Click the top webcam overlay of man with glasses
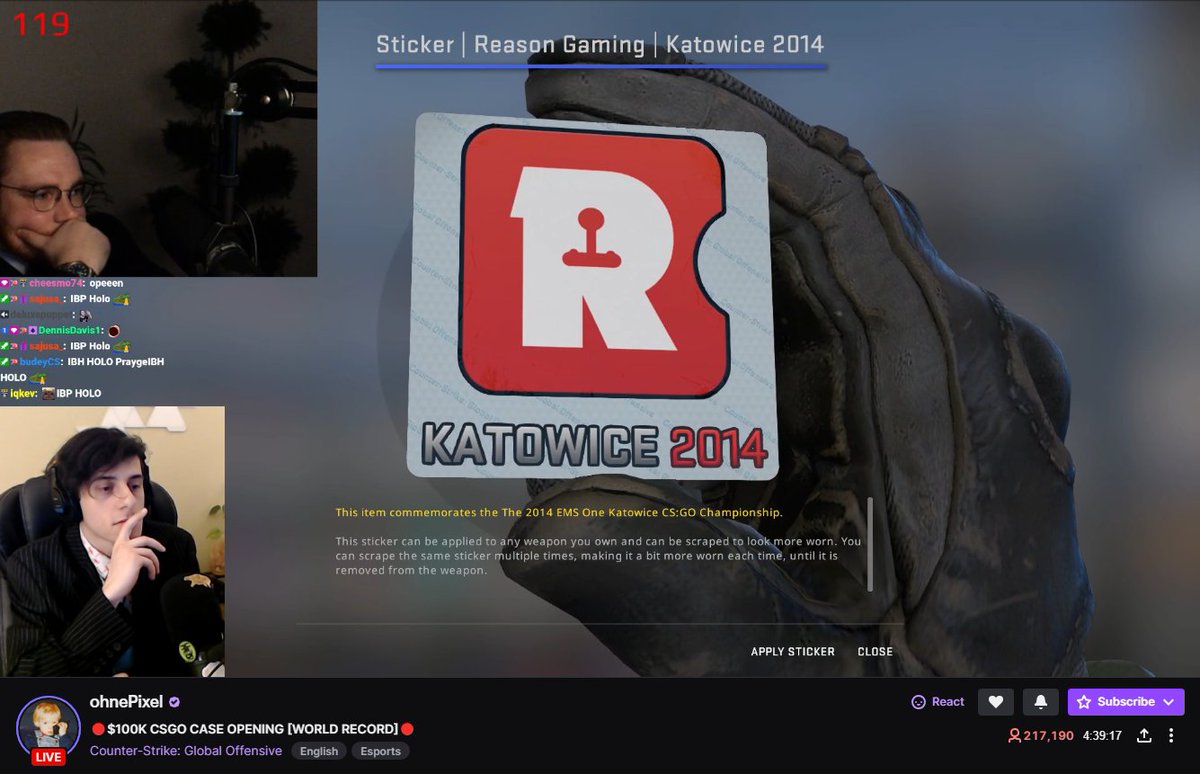The height and width of the screenshot is (774, 1200). tap(158, 138)
